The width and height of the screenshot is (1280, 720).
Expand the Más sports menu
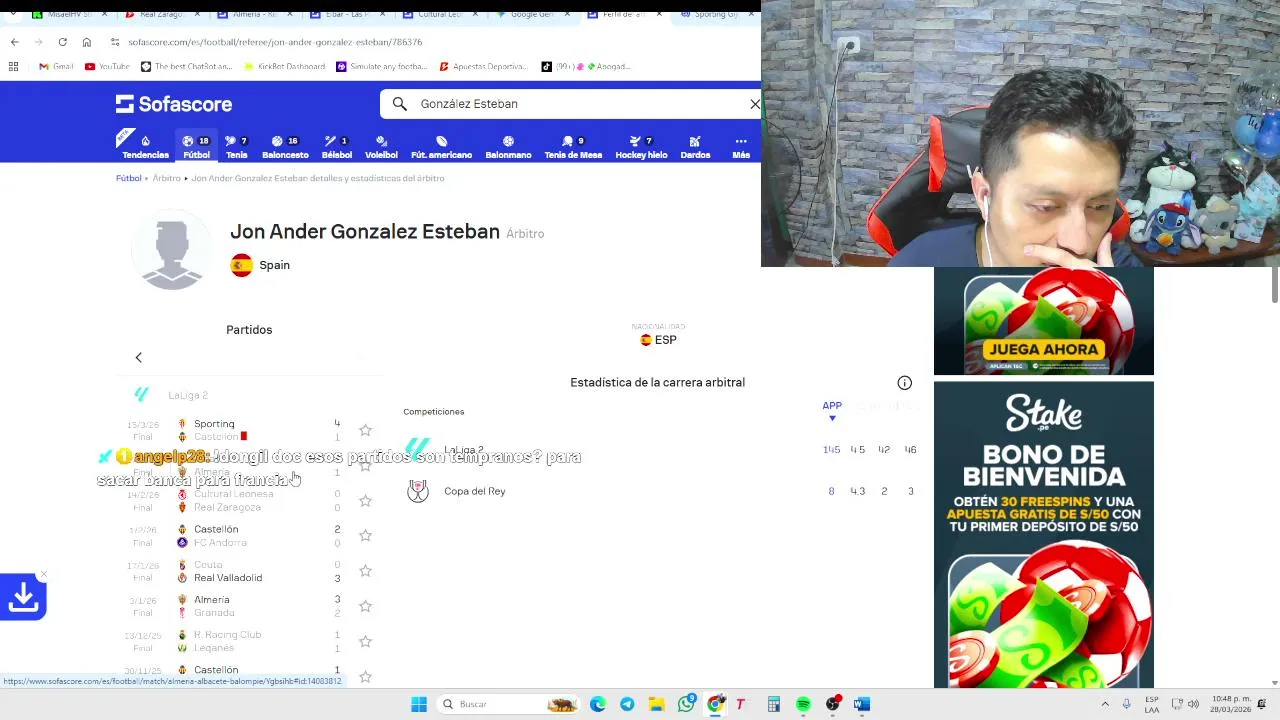[x=741, y=147]
